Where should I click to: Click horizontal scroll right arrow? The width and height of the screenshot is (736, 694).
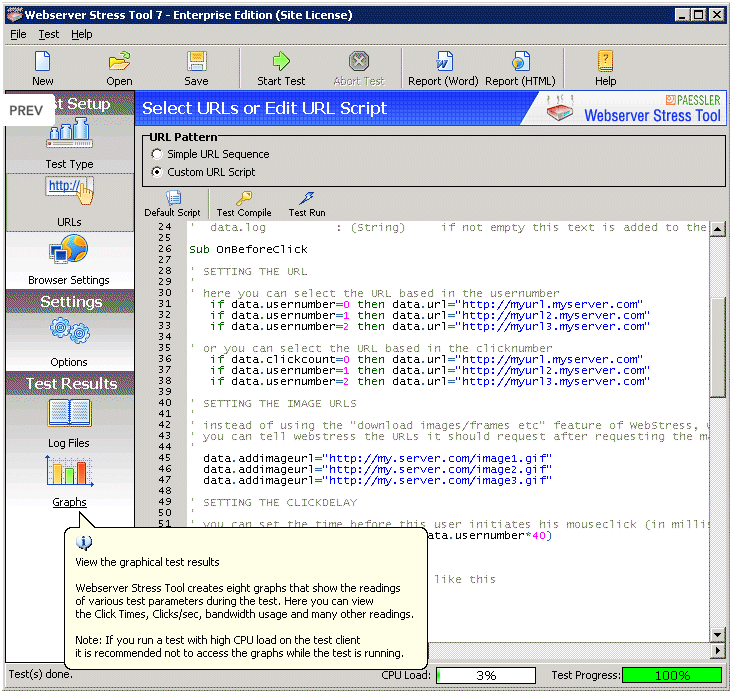point(717,650)
